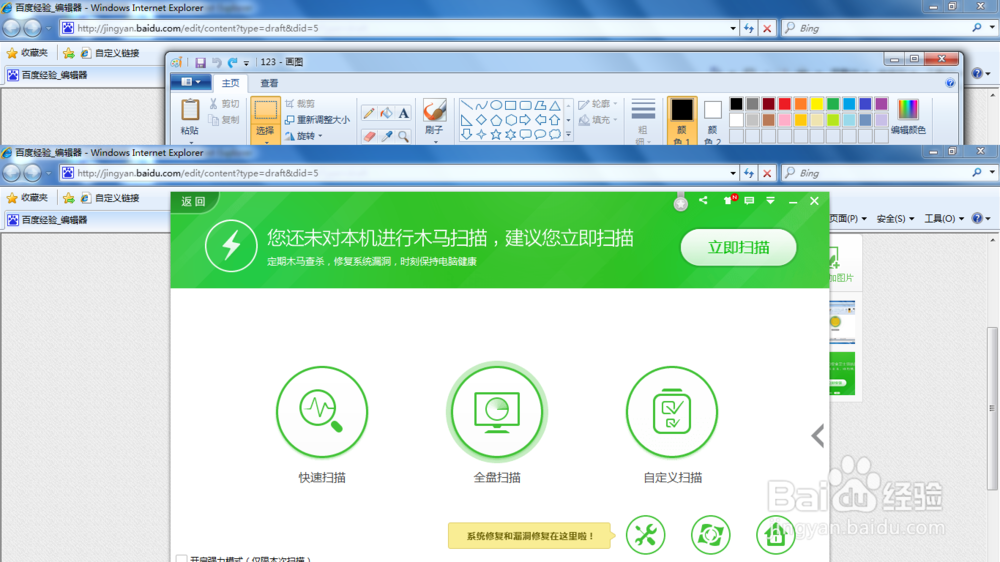Click 返回 to go back
Screen dimensions: 1000x562
pos(193,202)
